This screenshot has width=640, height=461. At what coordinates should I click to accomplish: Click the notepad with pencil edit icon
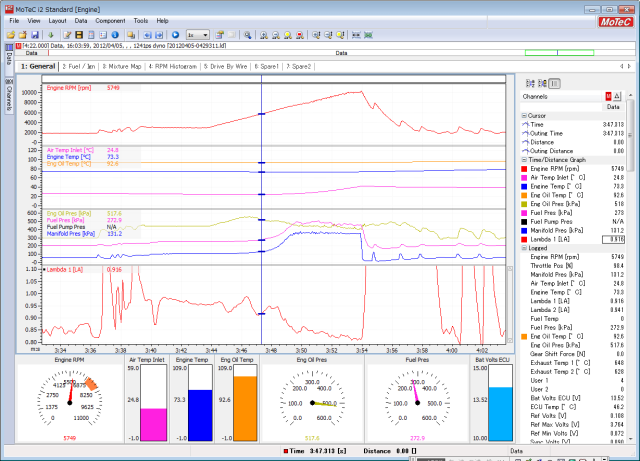point(67,35)
